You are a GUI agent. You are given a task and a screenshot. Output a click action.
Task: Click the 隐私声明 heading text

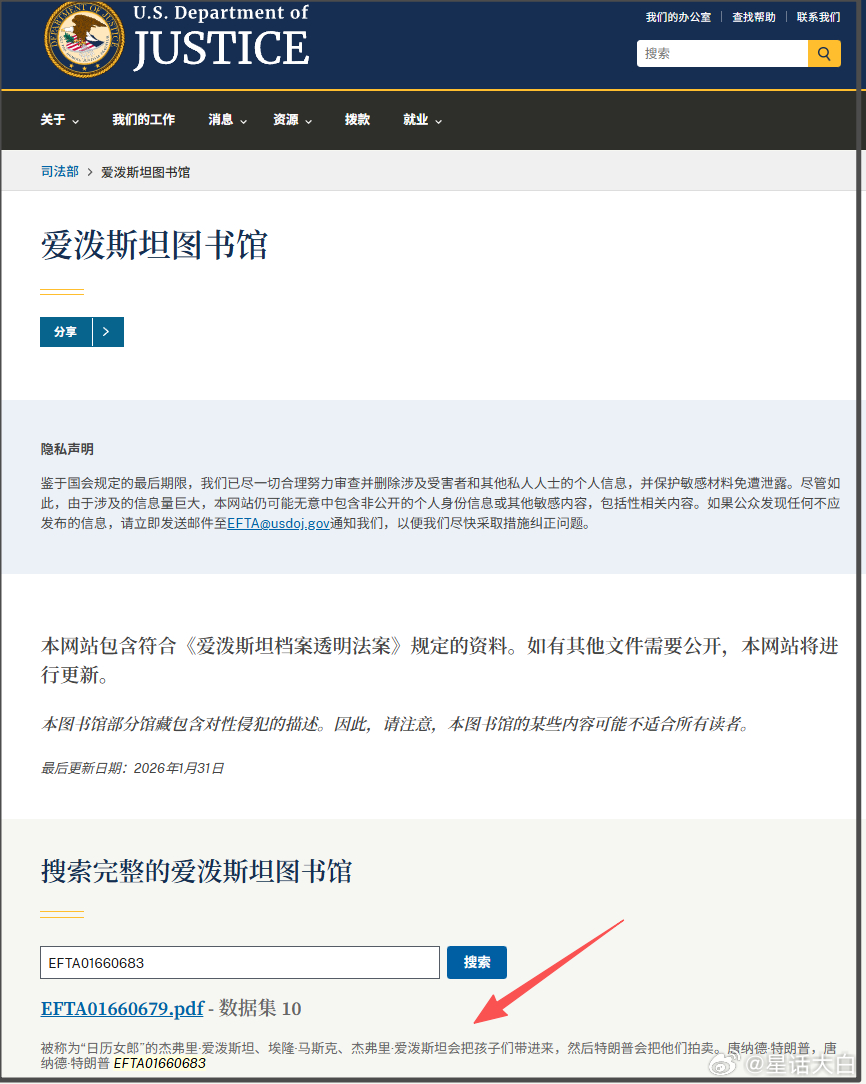point(67,449)
